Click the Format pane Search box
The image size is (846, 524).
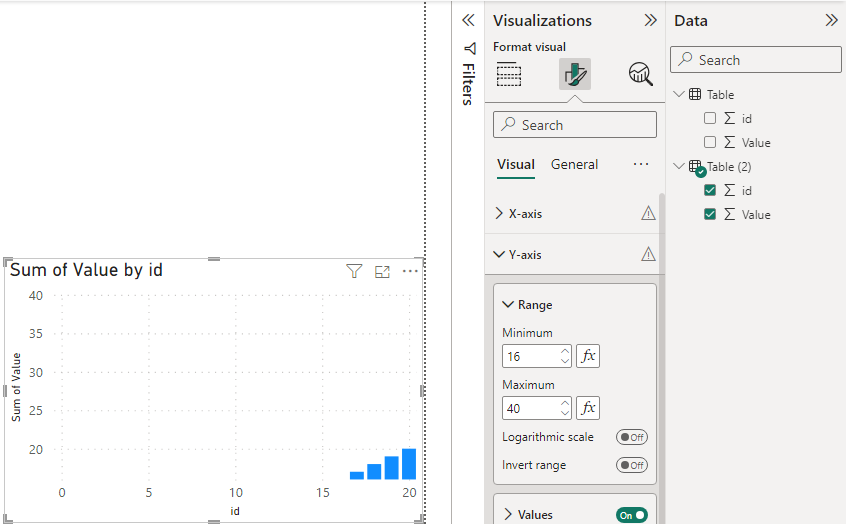[575, 125]
